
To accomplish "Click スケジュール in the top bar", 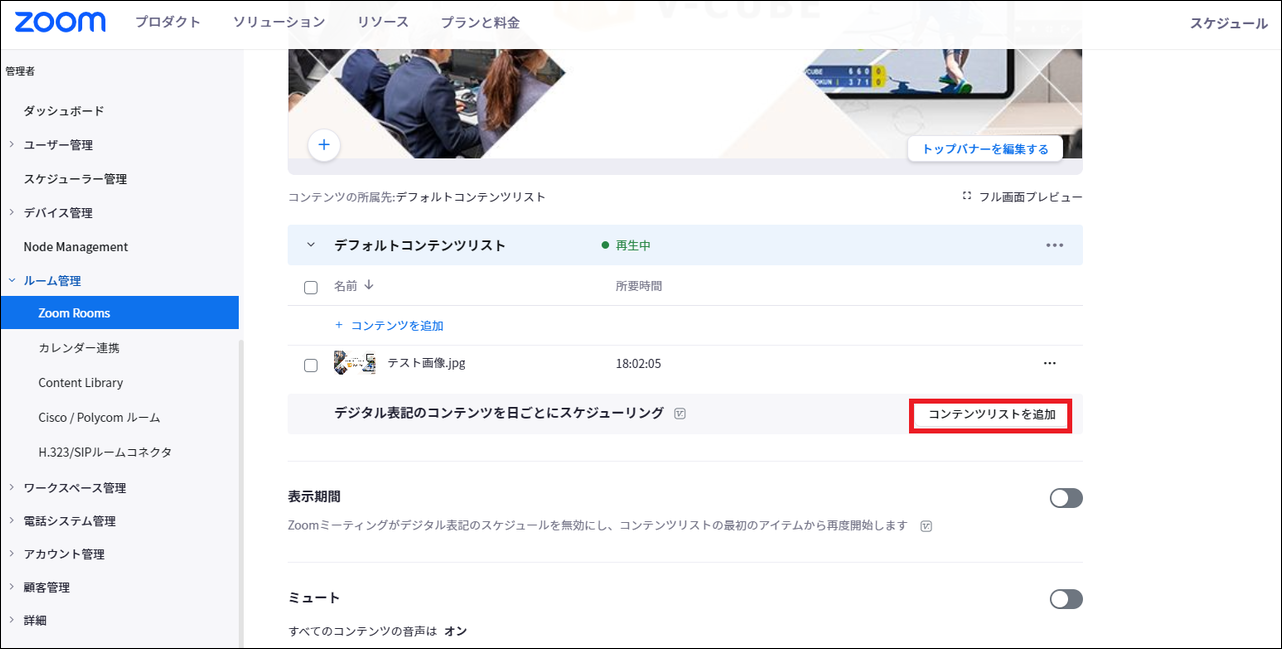I will point(1229,23).
